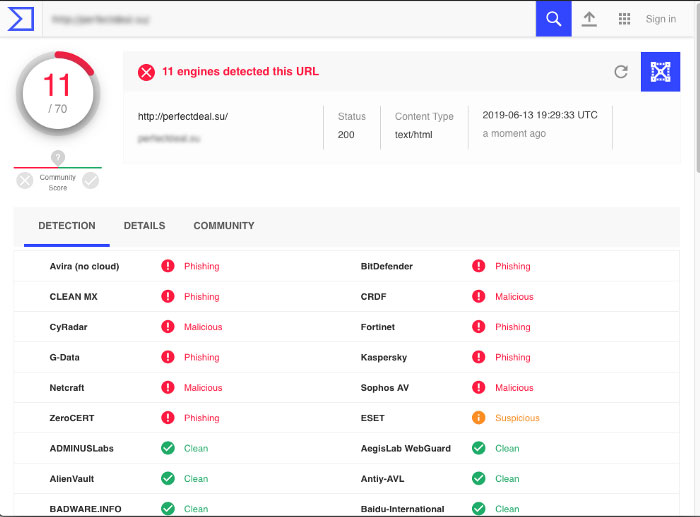The image size is (700, 517).
Task: Click the blue search magnifier button
Action: click(x=554, y=19)
